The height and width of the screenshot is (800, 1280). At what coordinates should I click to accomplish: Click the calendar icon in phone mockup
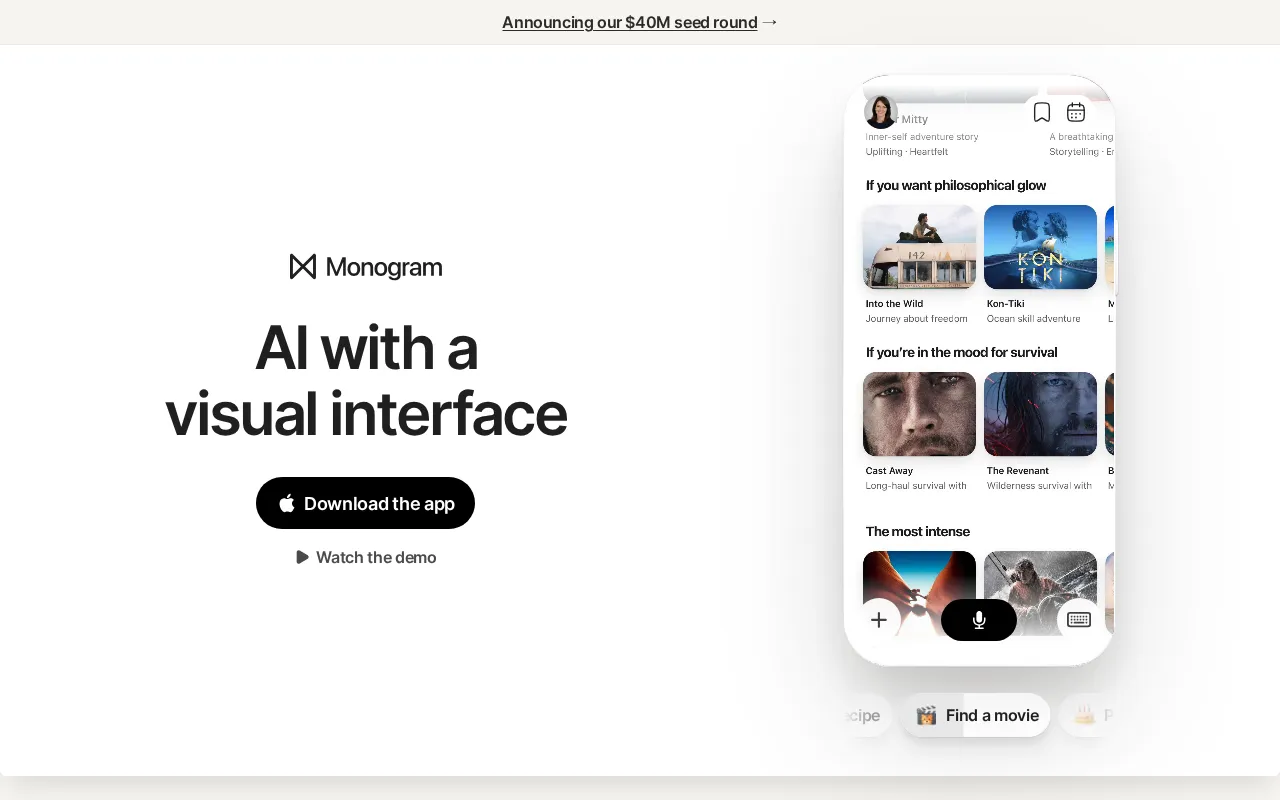coord(1076,112)
